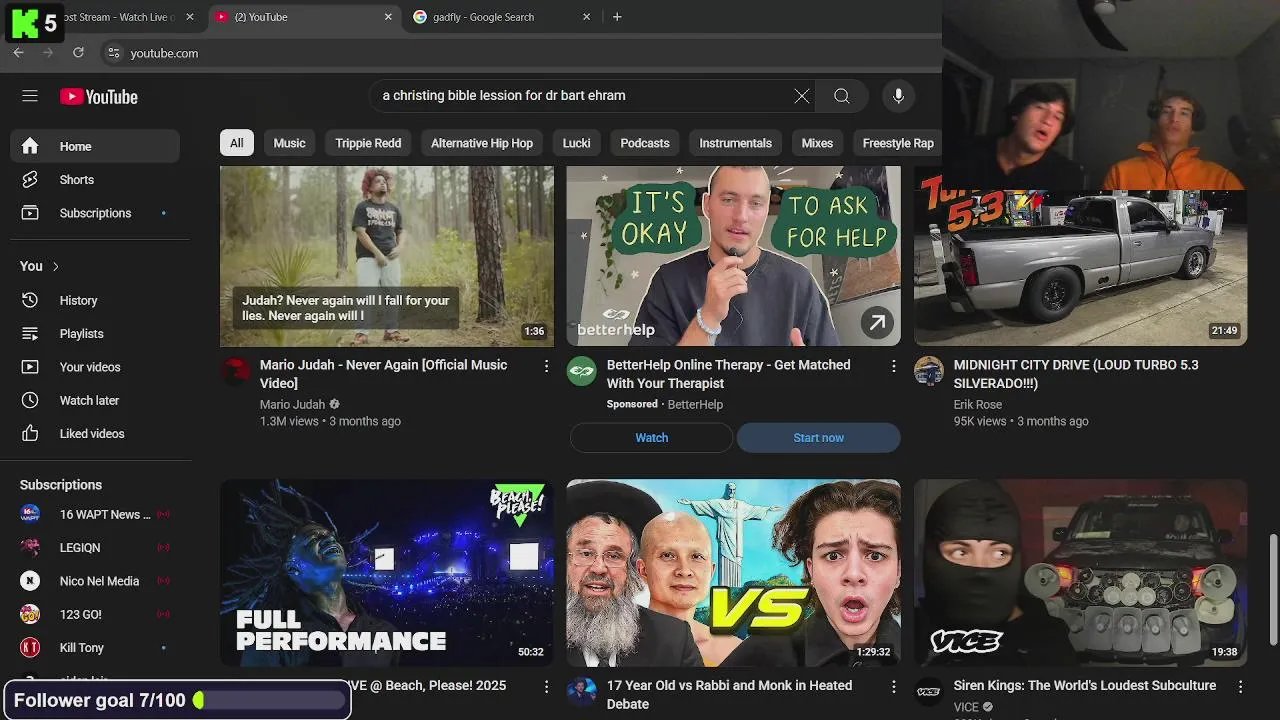The width and height of the screenshot is (1280, 720).
Task: Open Mario Judah Never Again video thumbnail
Action: click(387, 256)
